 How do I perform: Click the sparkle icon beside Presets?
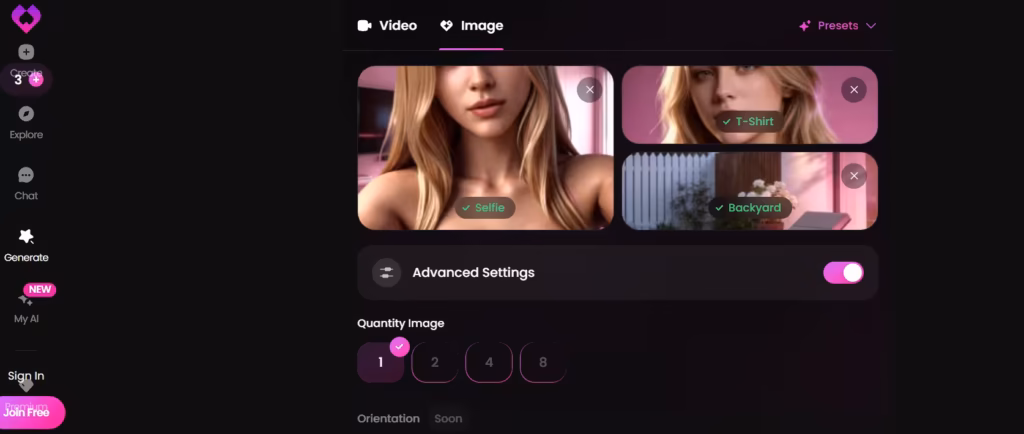805,26
